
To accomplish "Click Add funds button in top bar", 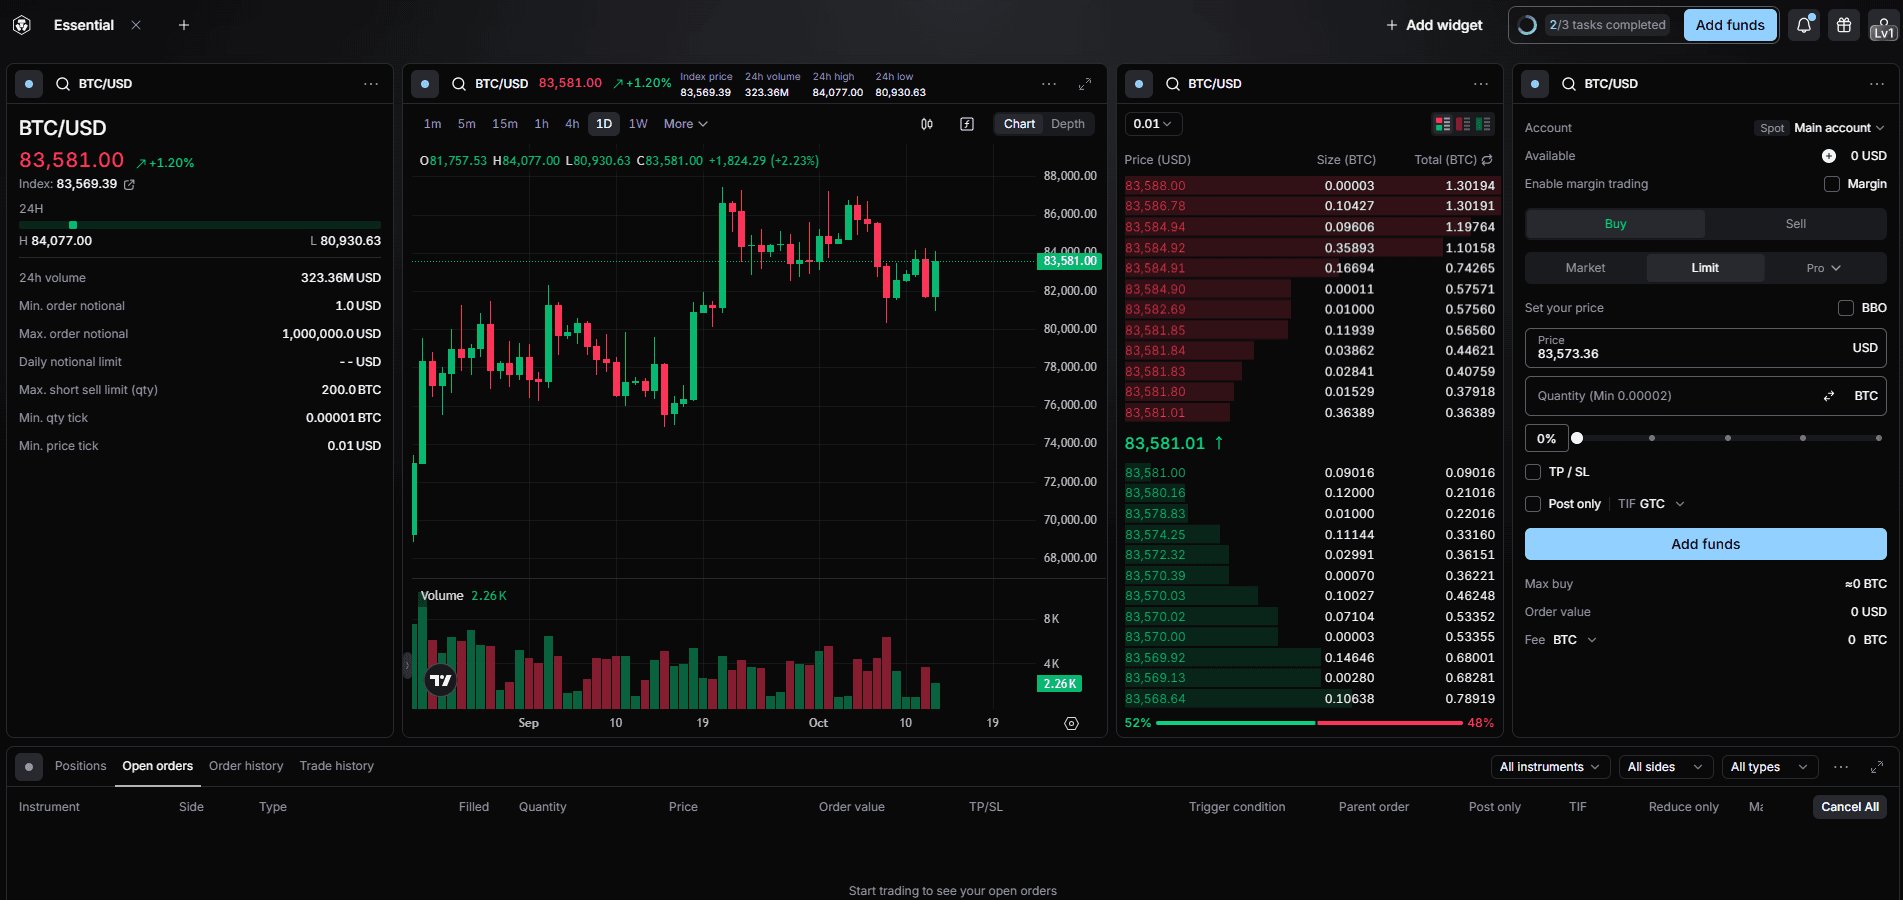I will point(1730,25).
